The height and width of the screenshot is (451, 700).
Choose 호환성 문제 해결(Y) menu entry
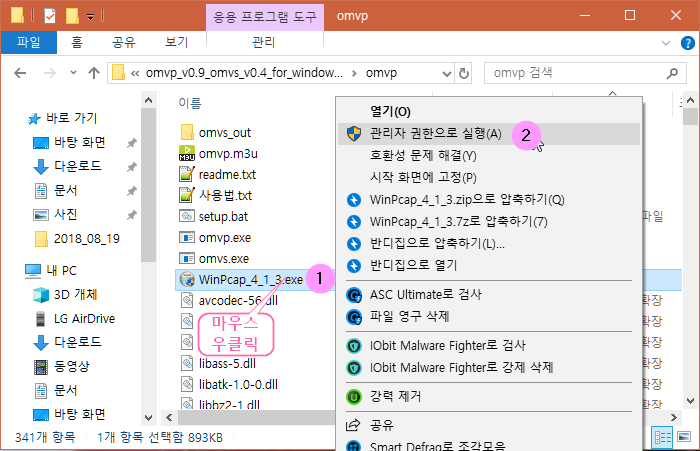(x=489, y=155)
